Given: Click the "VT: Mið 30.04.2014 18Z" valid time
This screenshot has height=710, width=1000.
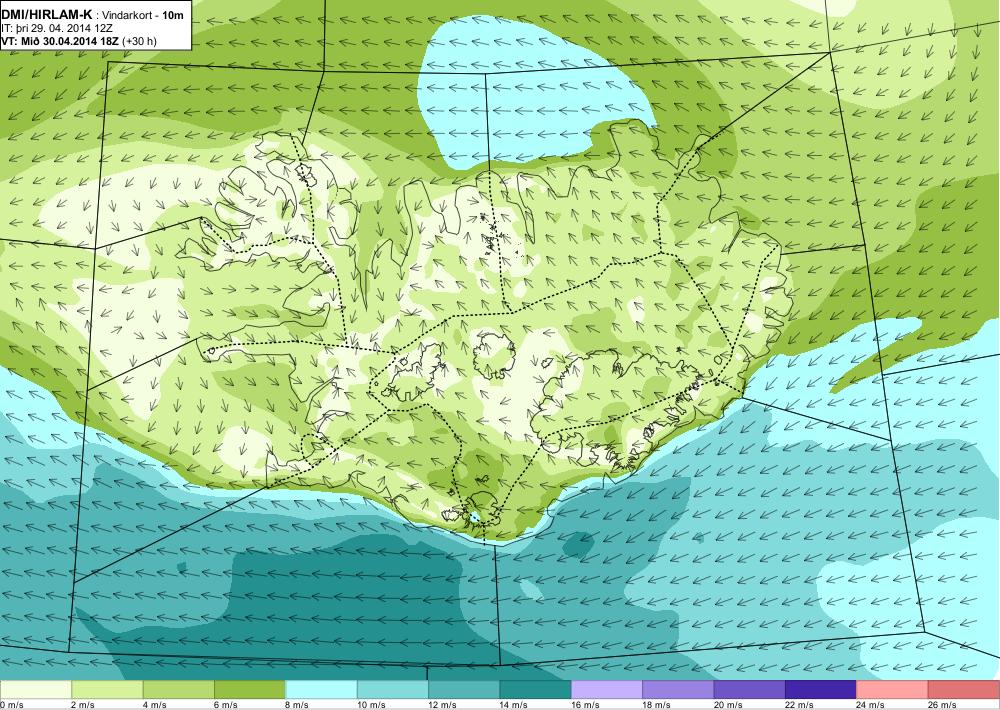Looking at the screenshot, I should coord(59,41).
